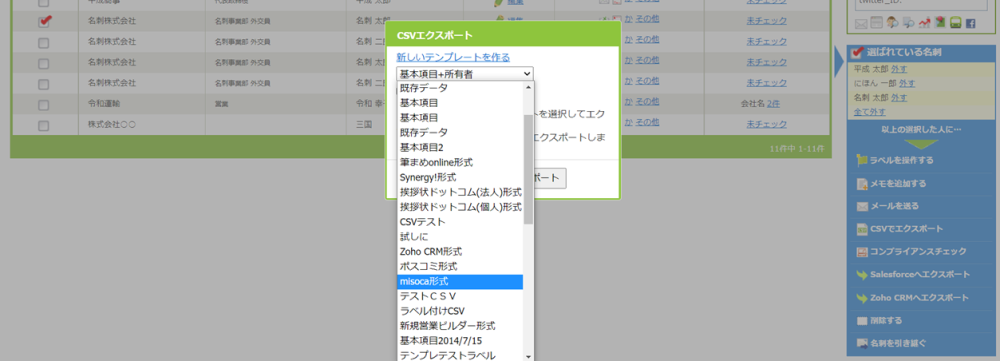Click 新しいテンプレートを作る link
This screenshot has height=361, width=1000.
click(x=453, y=57)
